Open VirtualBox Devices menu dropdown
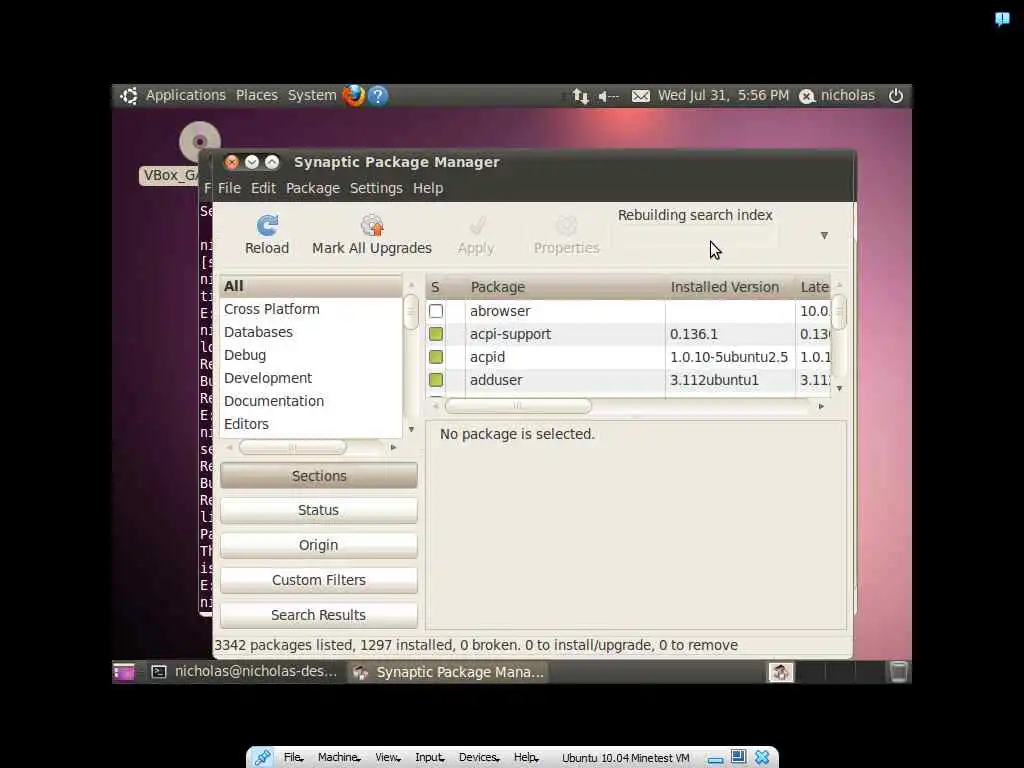Image resolution: width=1024 pixels, height=768 pixels. 479,758
